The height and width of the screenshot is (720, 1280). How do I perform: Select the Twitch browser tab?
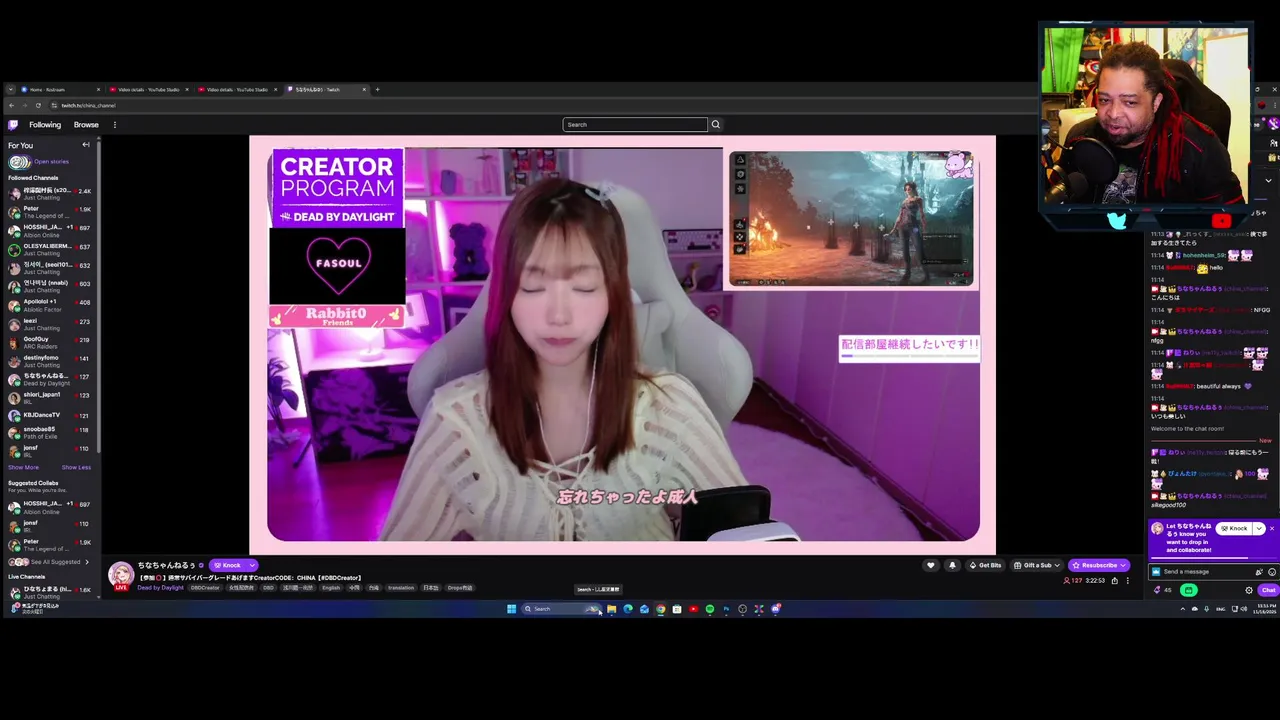[x=326, y=90]
